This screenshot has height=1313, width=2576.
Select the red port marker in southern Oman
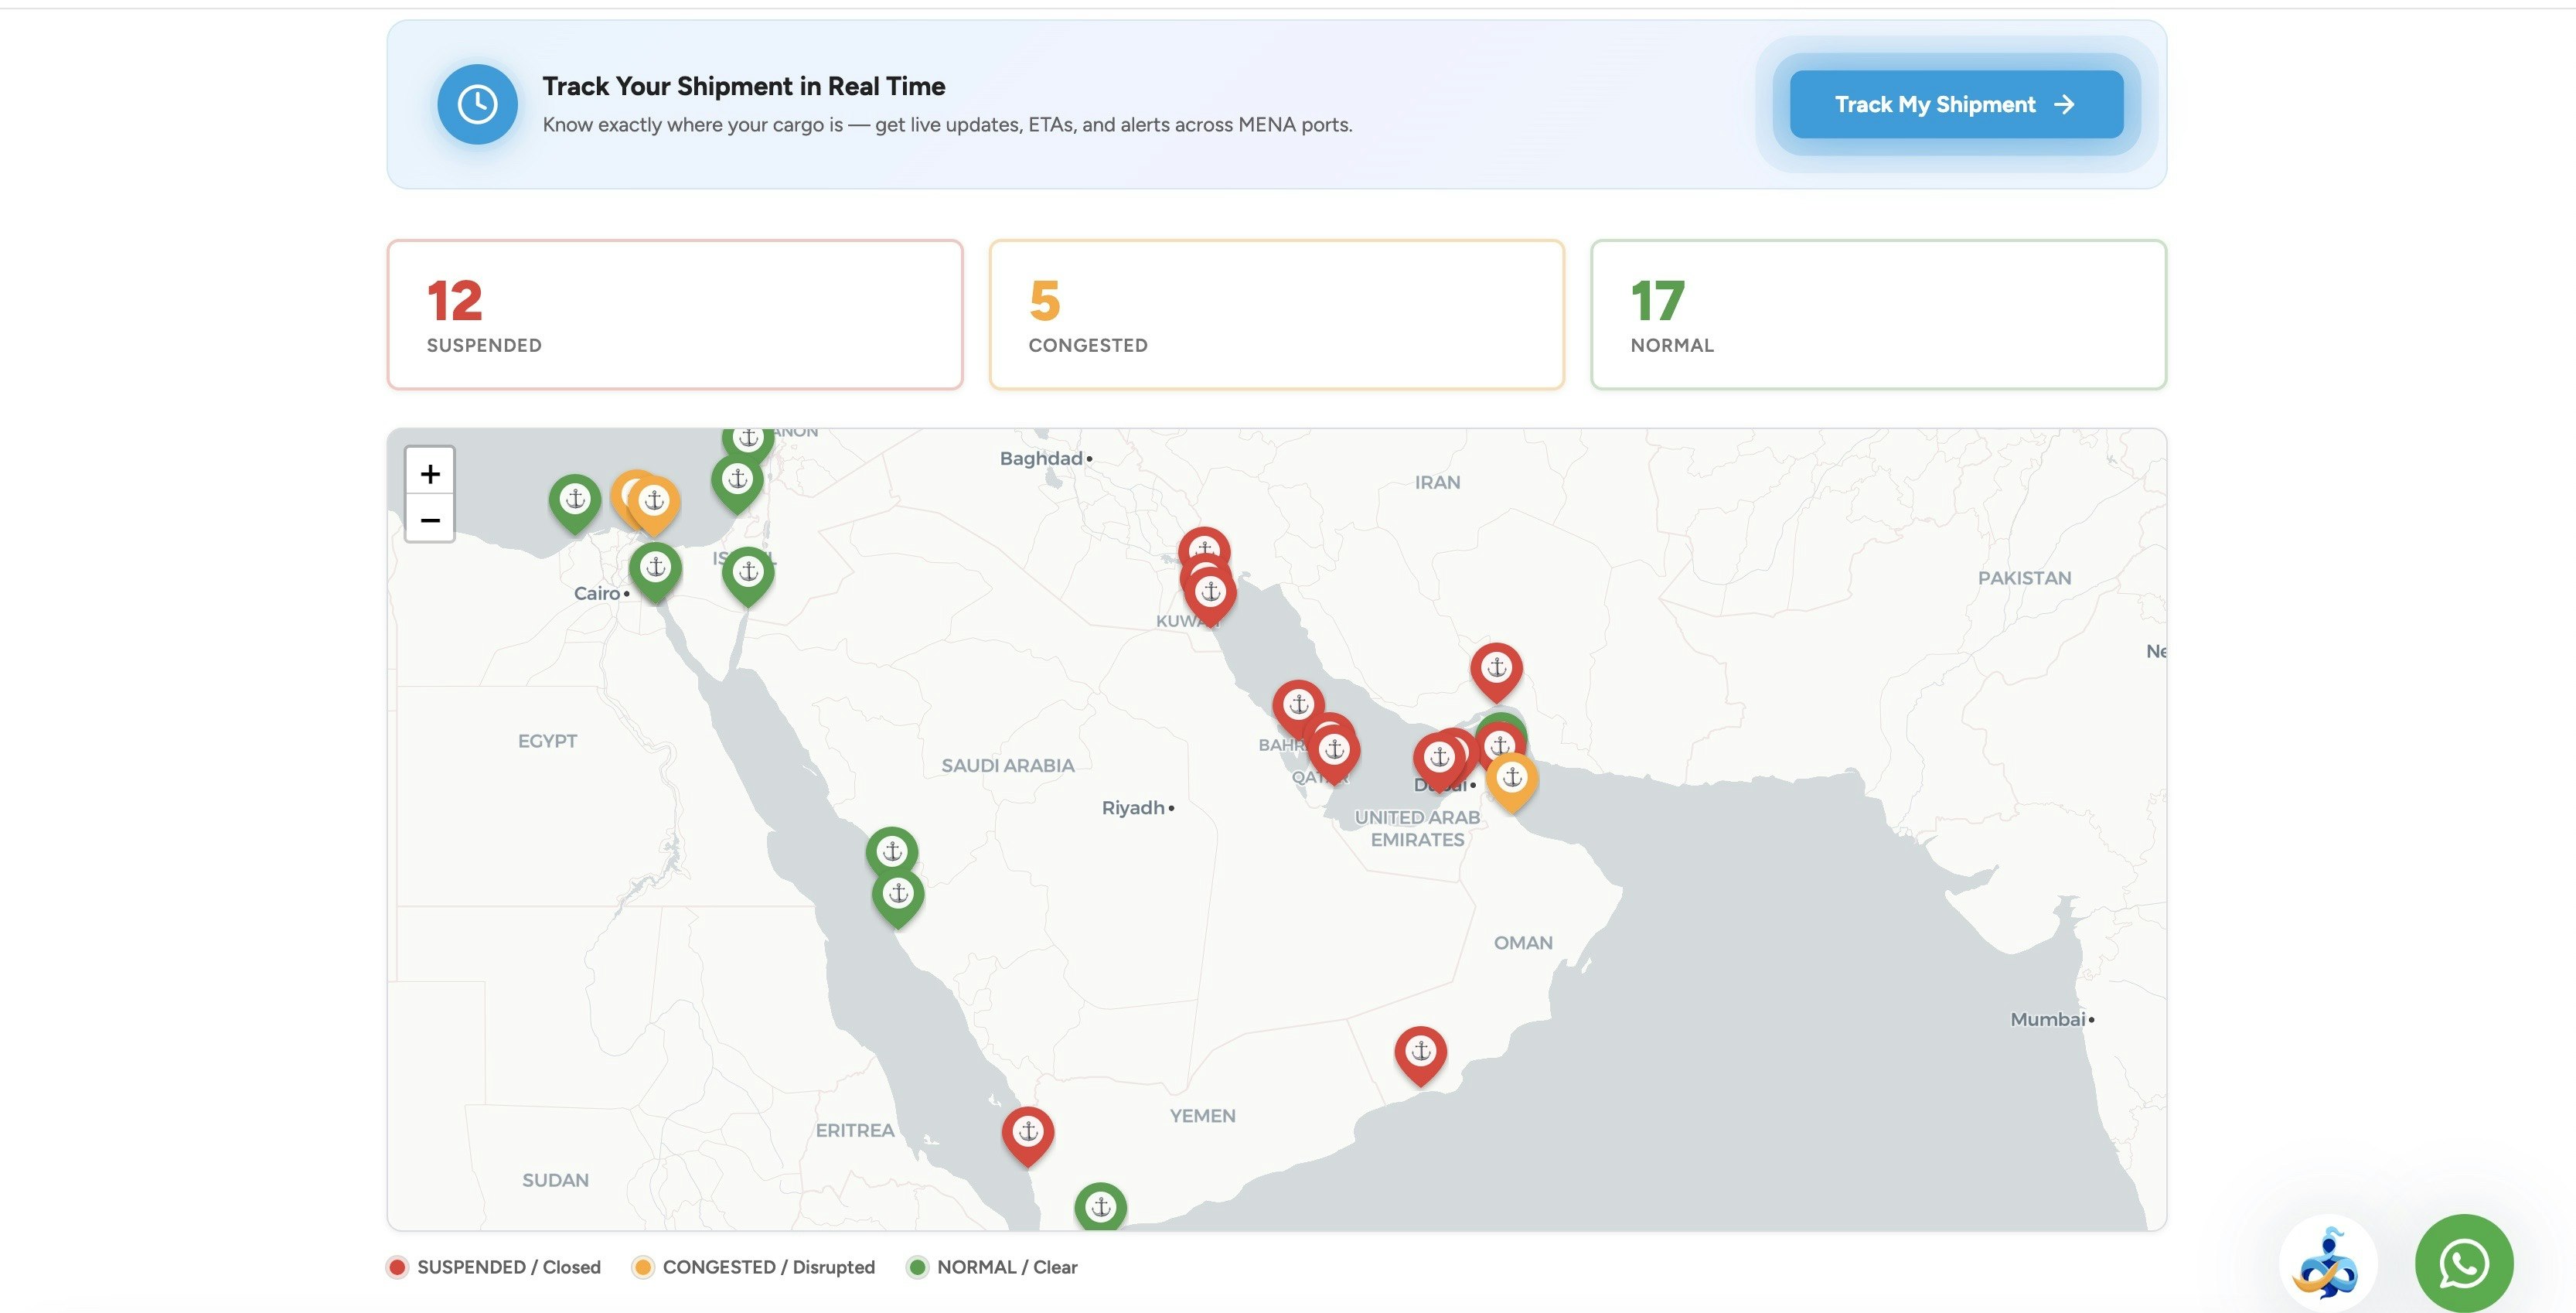1420,1051
